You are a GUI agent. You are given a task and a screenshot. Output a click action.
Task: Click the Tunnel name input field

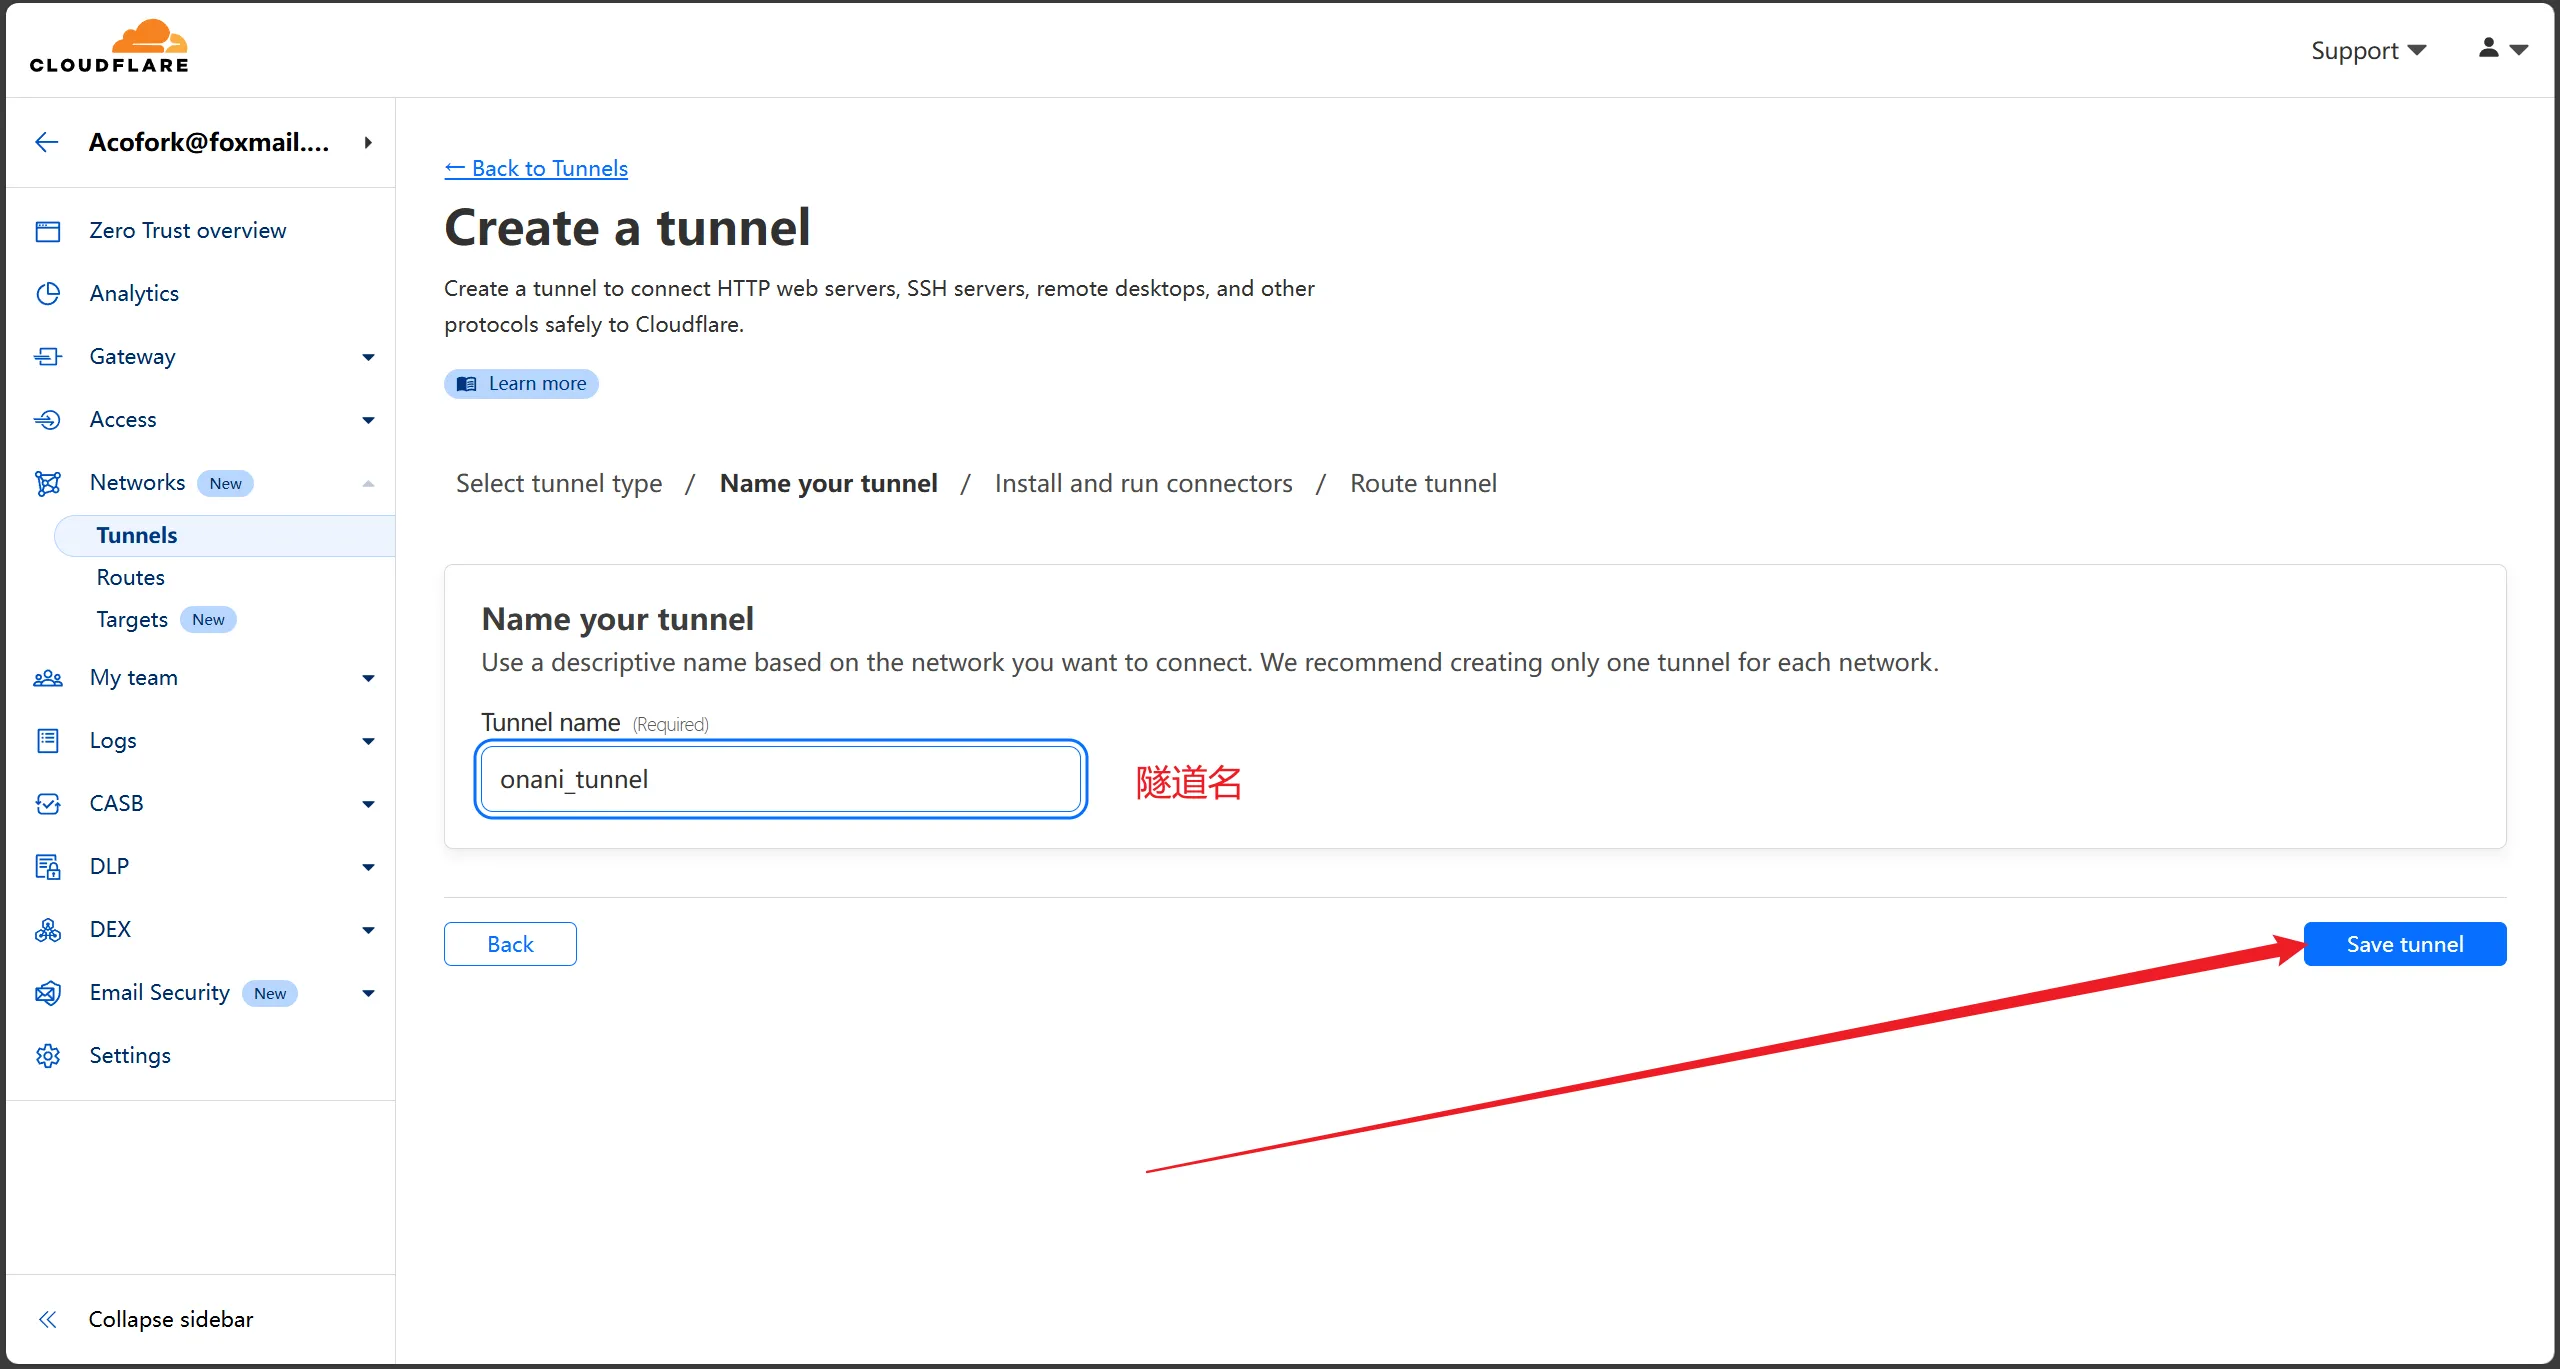[780, 780]
